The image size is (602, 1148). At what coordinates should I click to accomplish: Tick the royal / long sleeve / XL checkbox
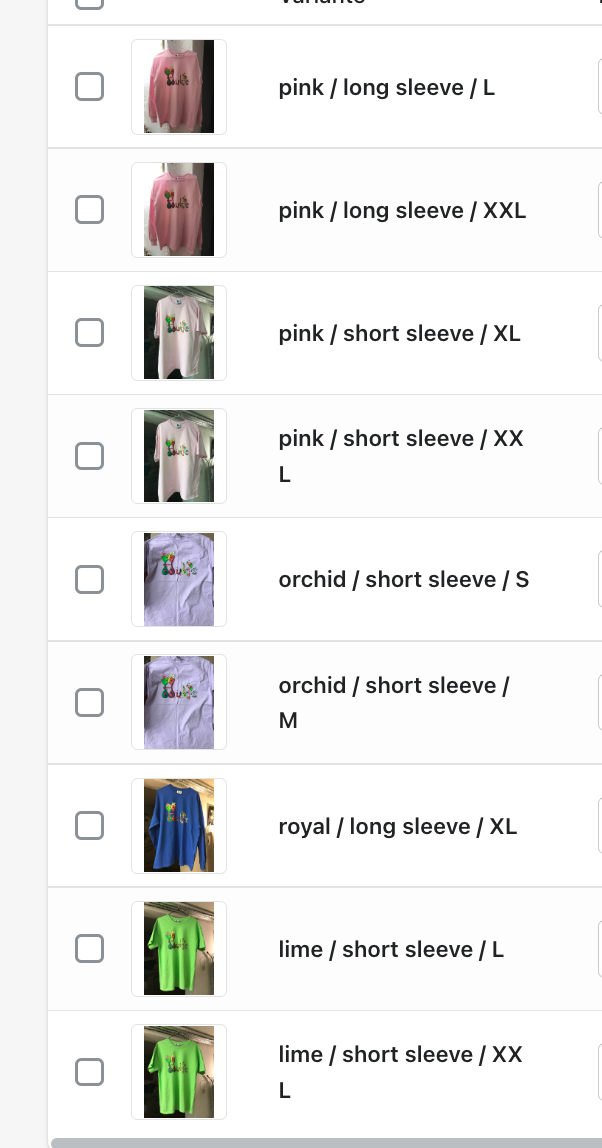90,826
